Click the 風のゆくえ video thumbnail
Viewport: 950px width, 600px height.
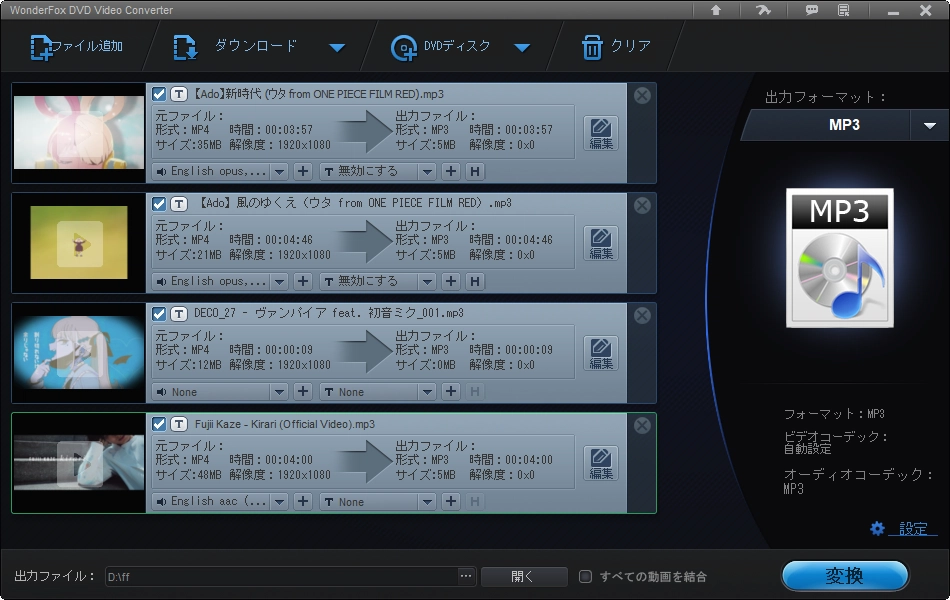[79, 242]
